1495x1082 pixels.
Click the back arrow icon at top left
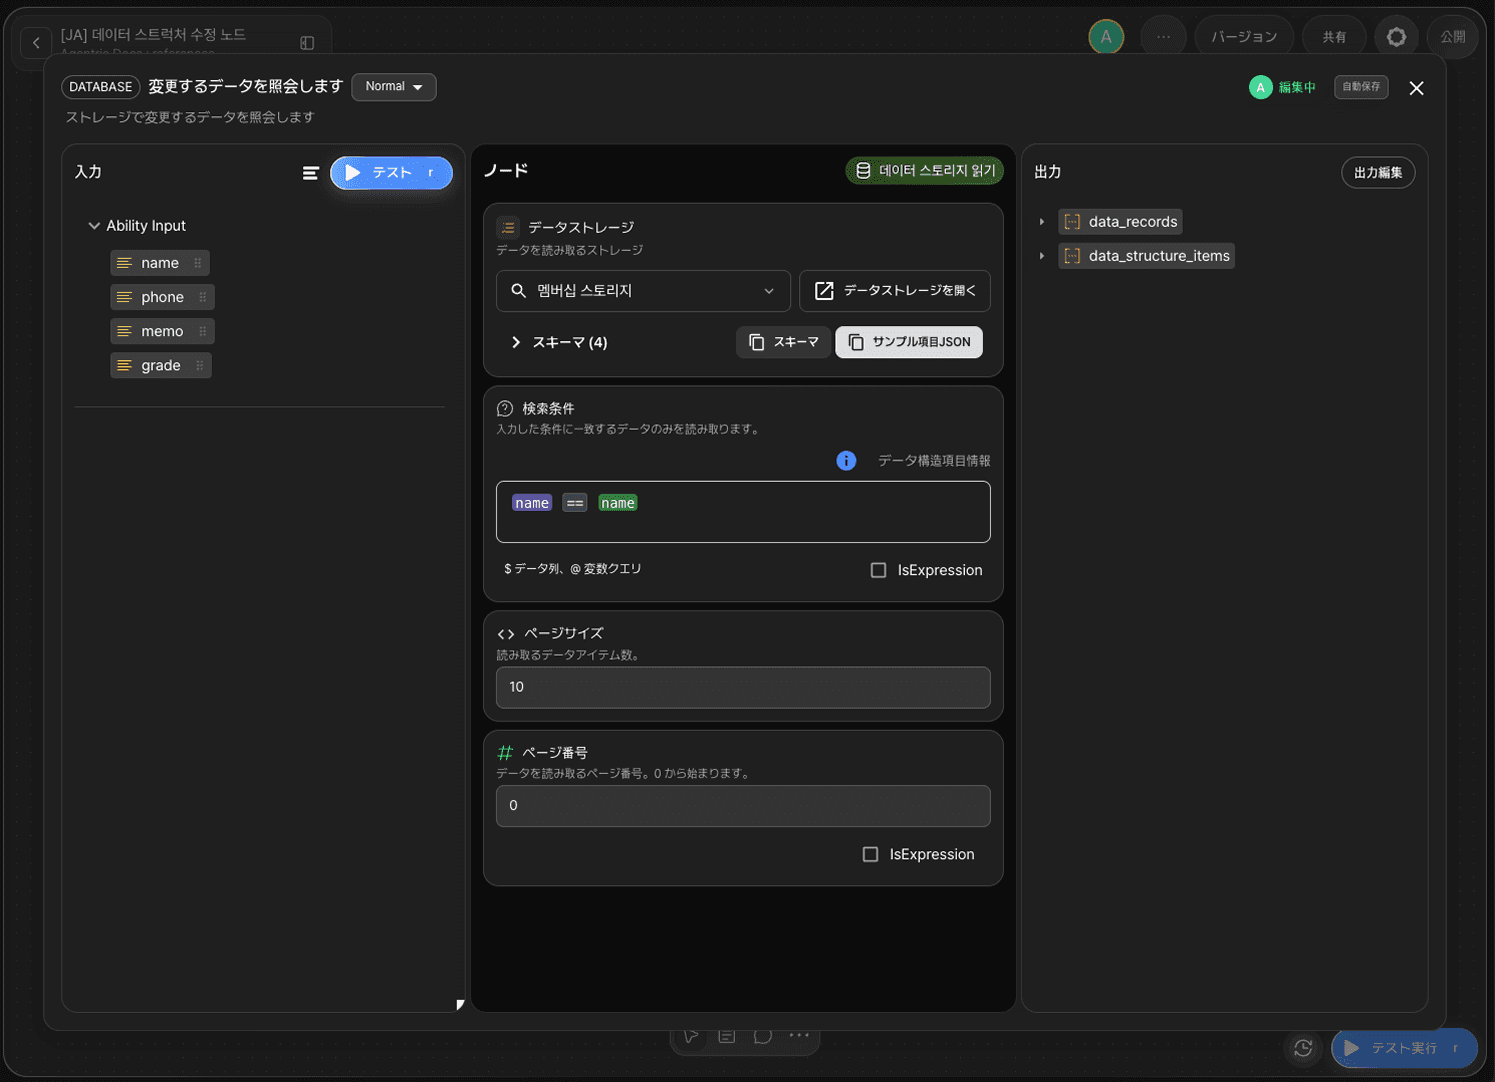point(36,42)
